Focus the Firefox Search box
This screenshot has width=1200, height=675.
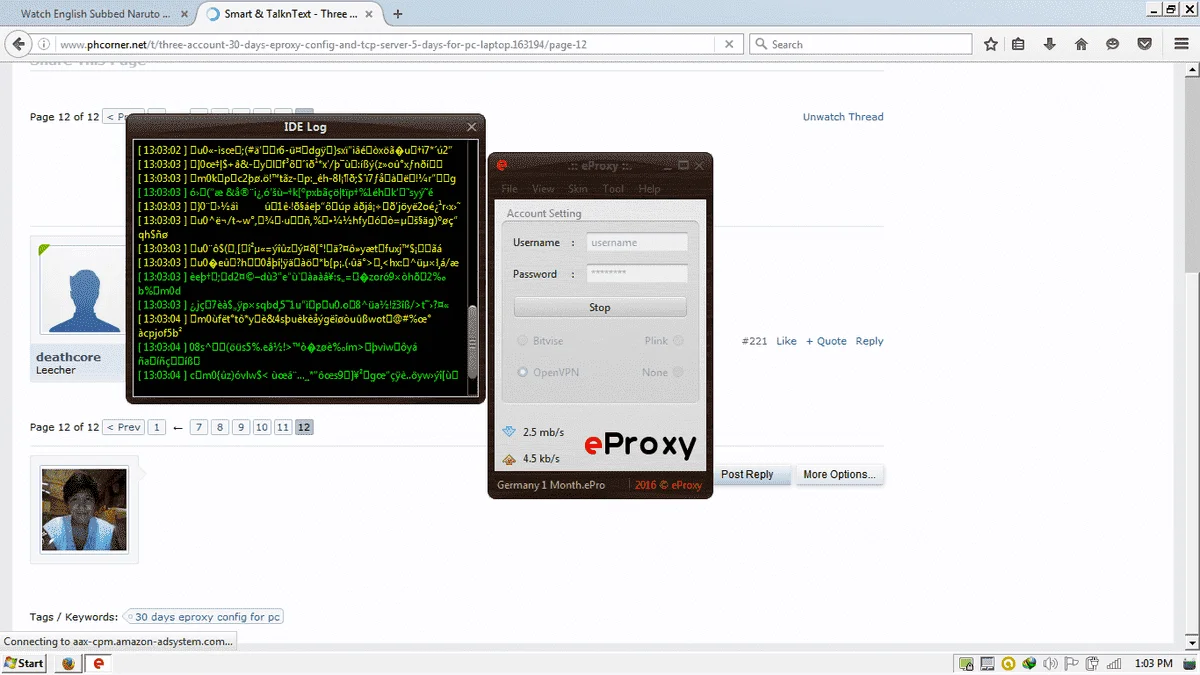[x=861, y=44]
